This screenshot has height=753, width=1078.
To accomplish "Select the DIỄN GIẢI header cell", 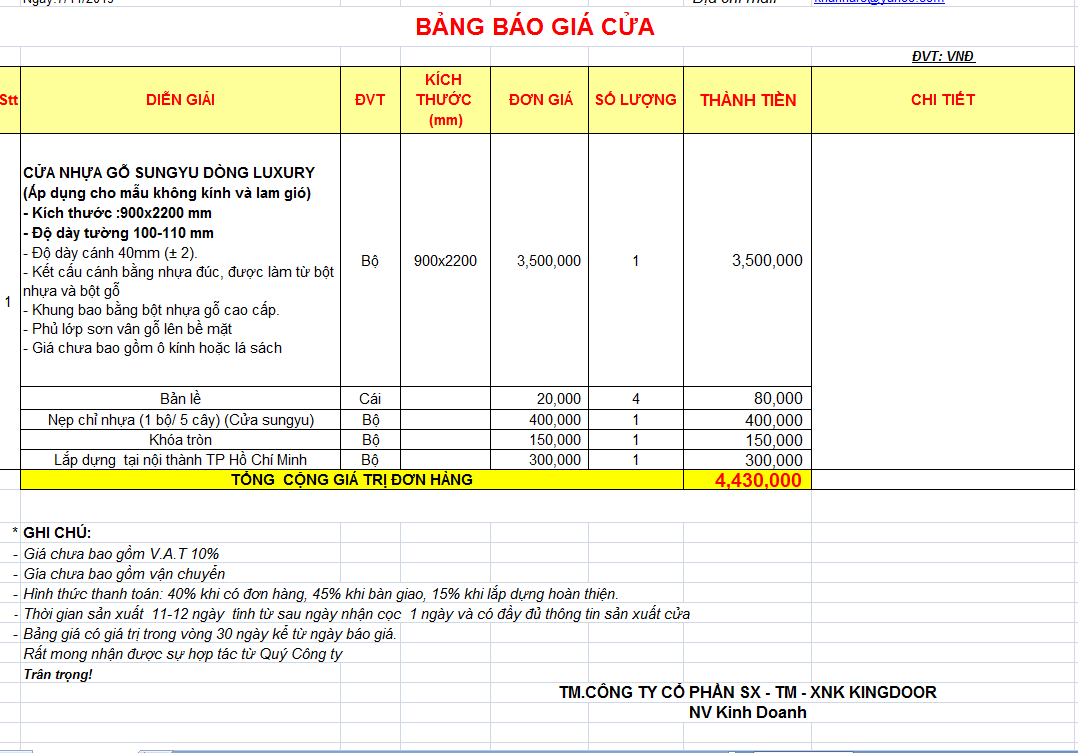I will [181, 100].
